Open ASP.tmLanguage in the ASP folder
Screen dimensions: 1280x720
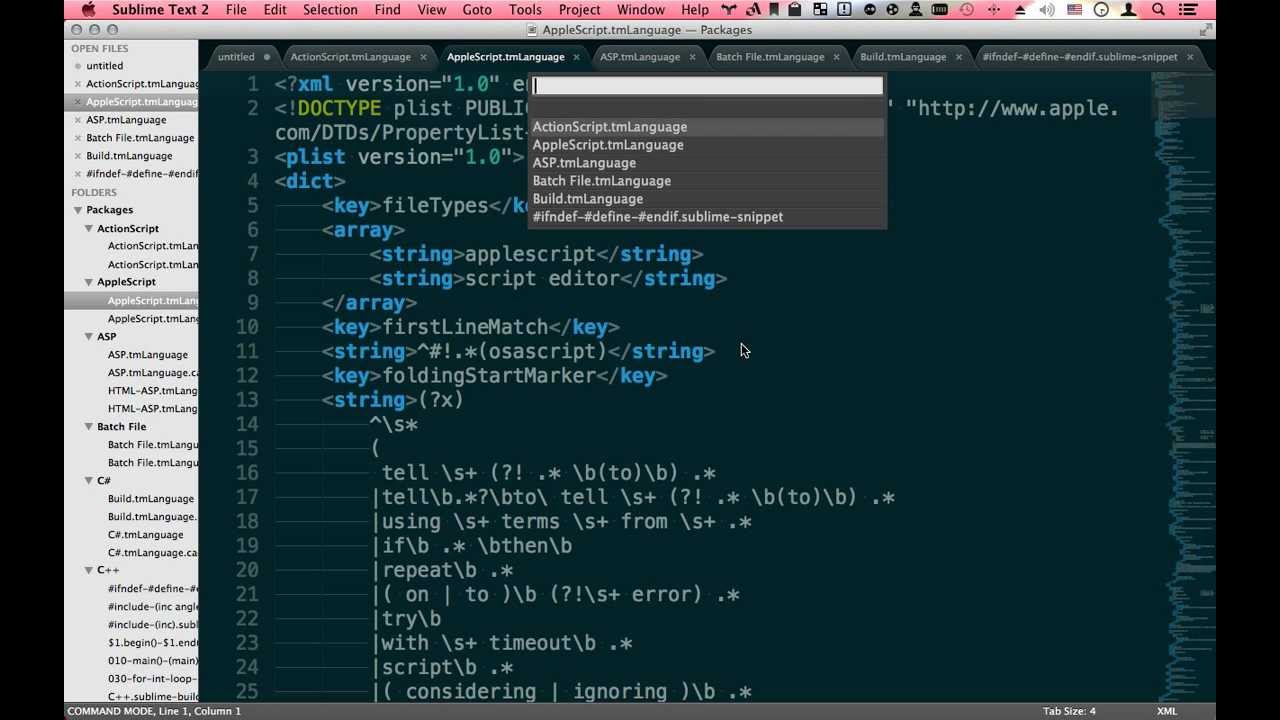tap(148, 355)
